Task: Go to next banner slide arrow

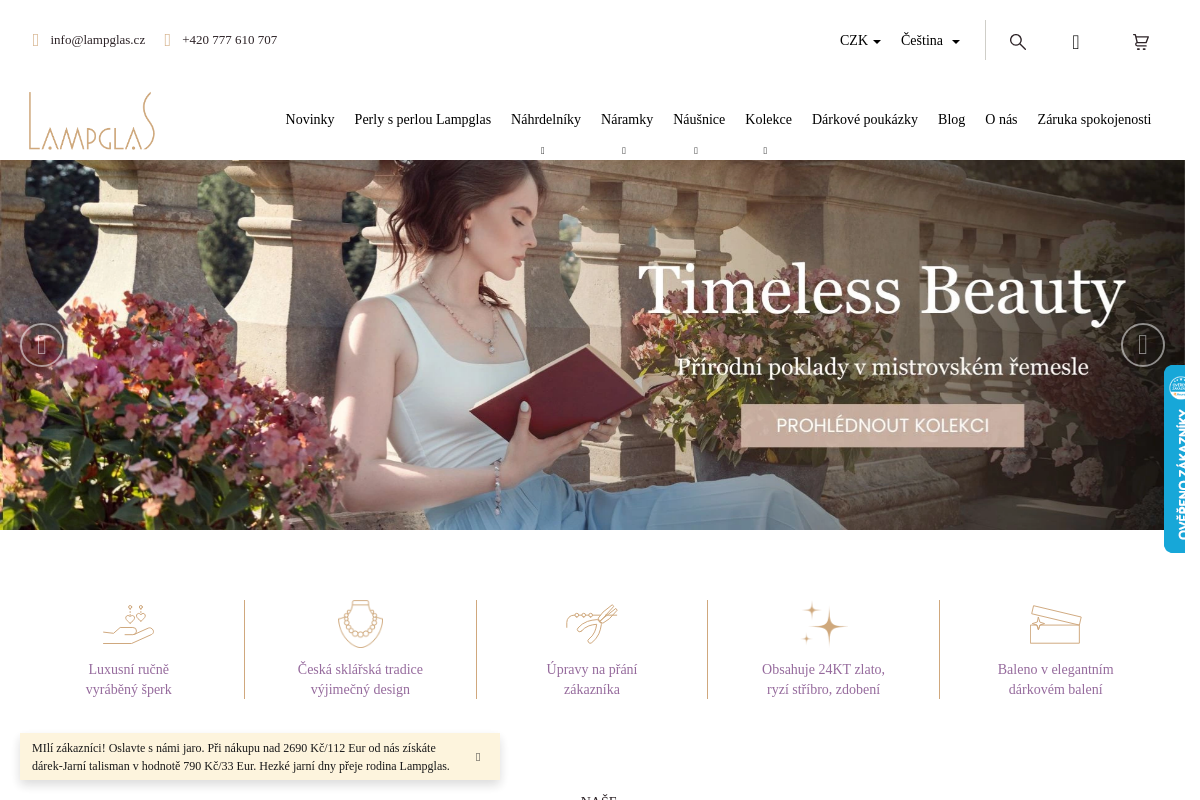Action: (1143, 345)
